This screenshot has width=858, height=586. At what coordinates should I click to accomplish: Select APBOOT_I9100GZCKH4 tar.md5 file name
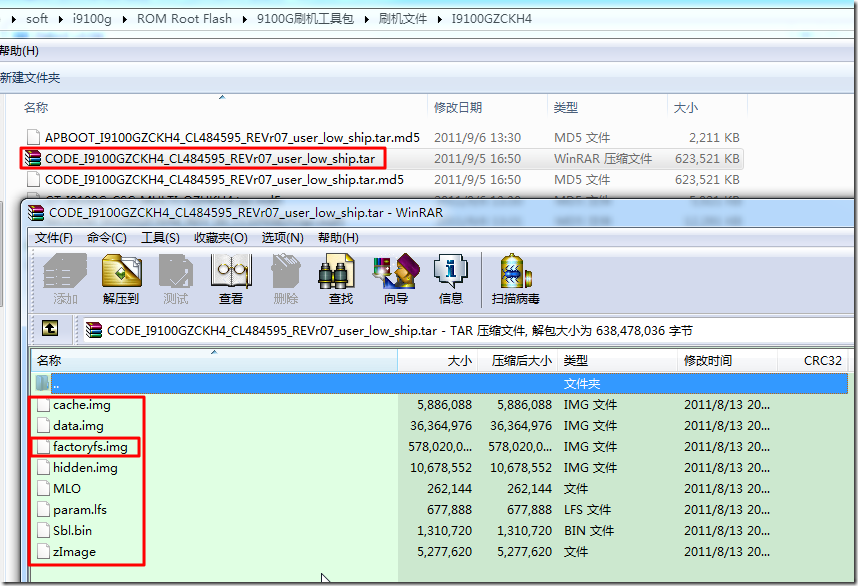pos(233,137)
